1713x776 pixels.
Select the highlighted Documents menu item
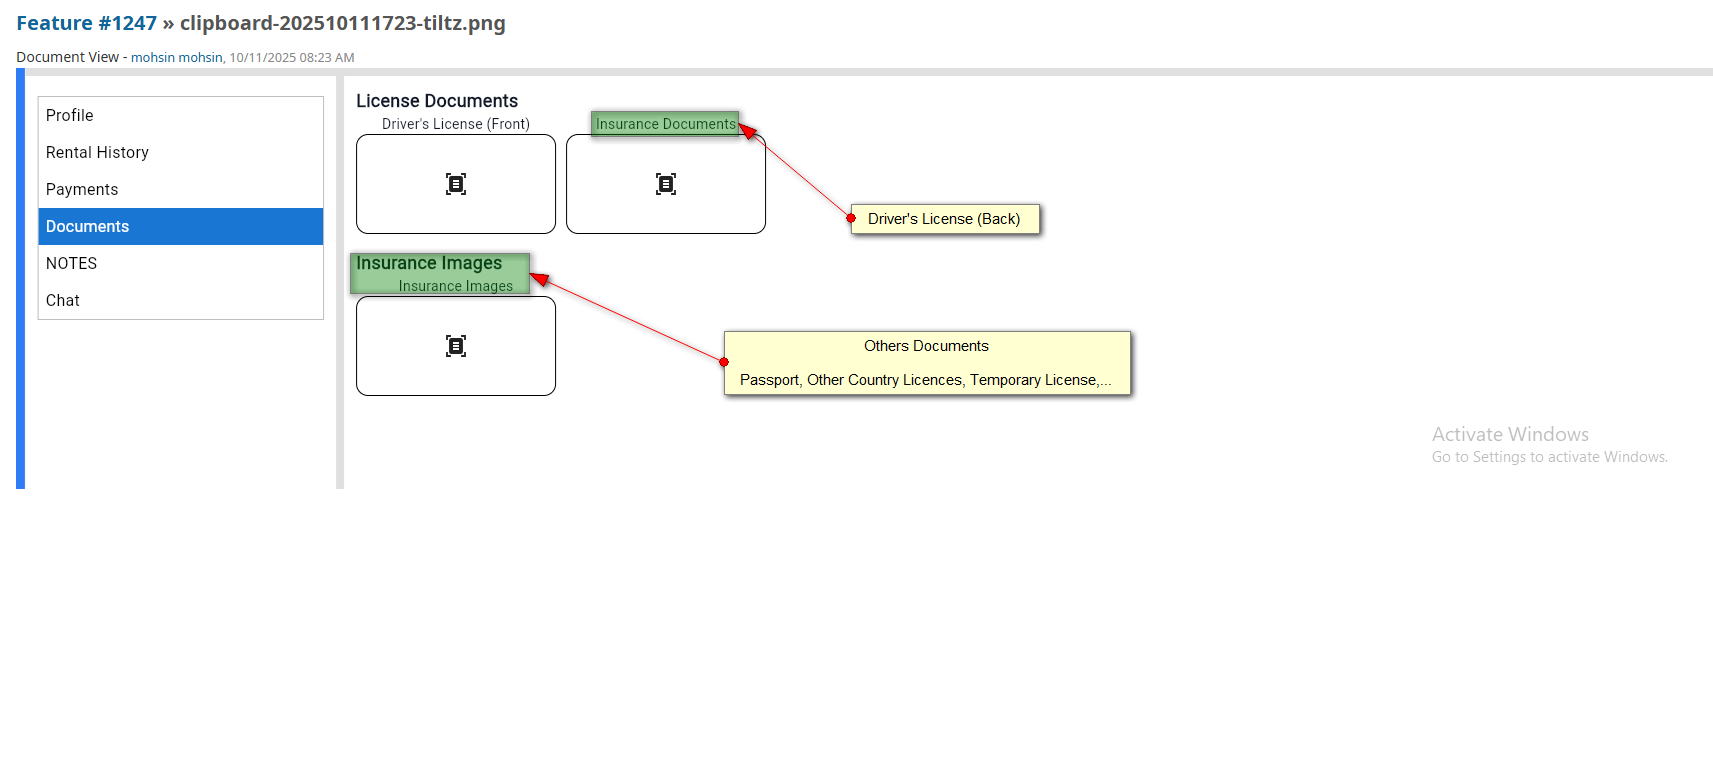[x=88, y=227]
